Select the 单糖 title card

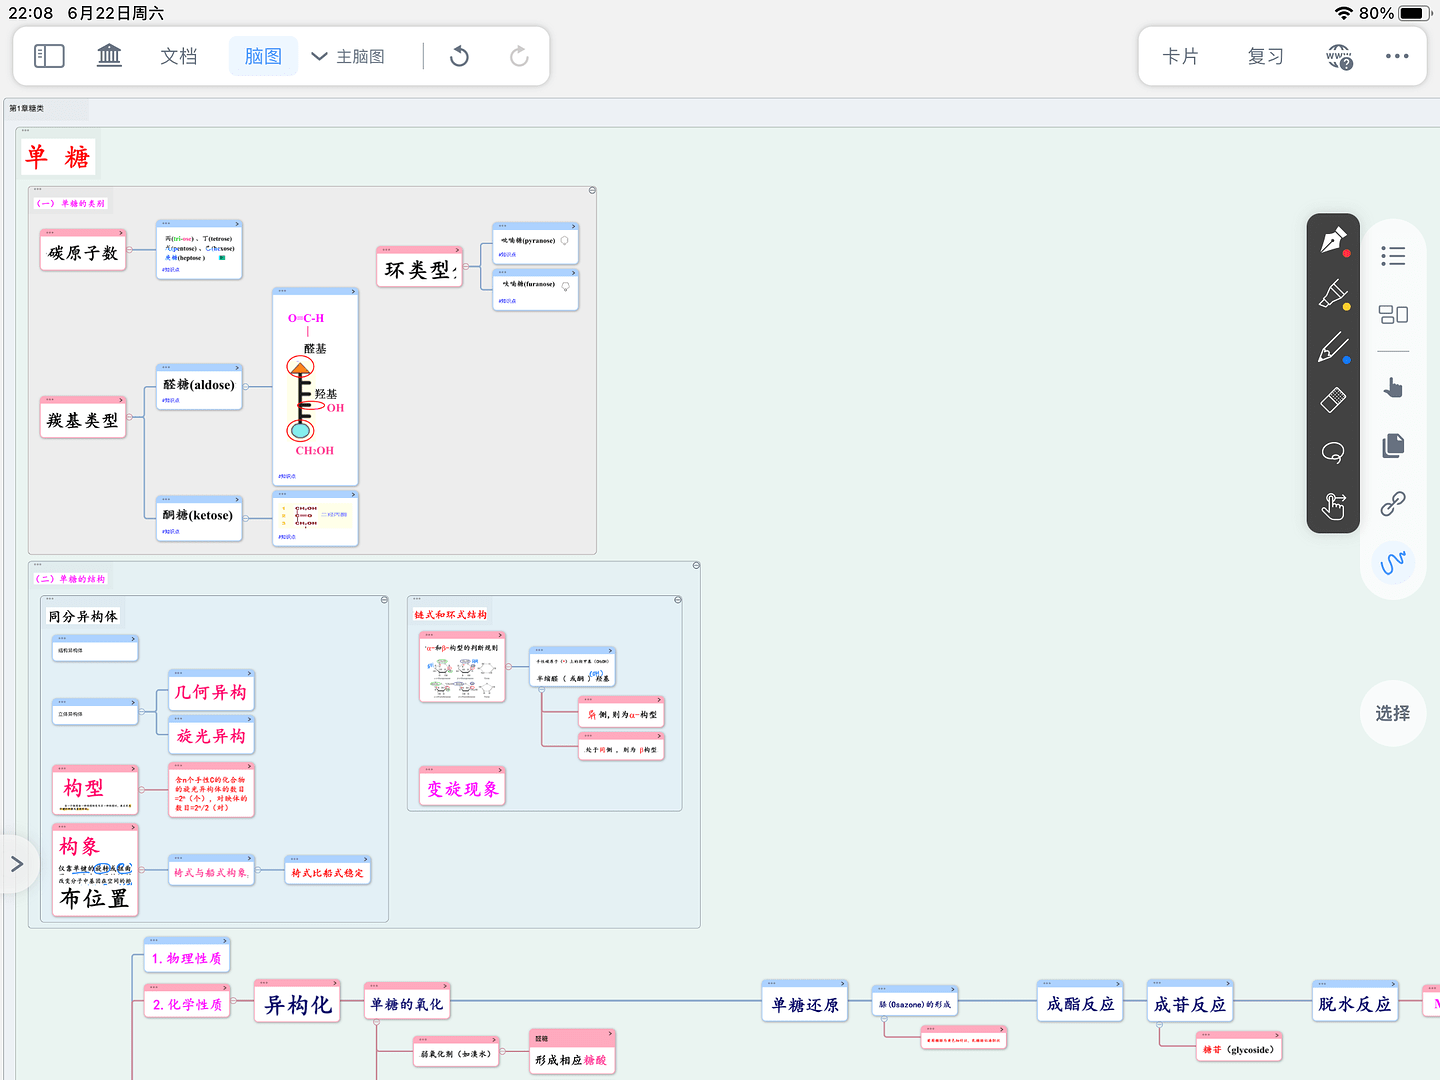coord(58,157)
